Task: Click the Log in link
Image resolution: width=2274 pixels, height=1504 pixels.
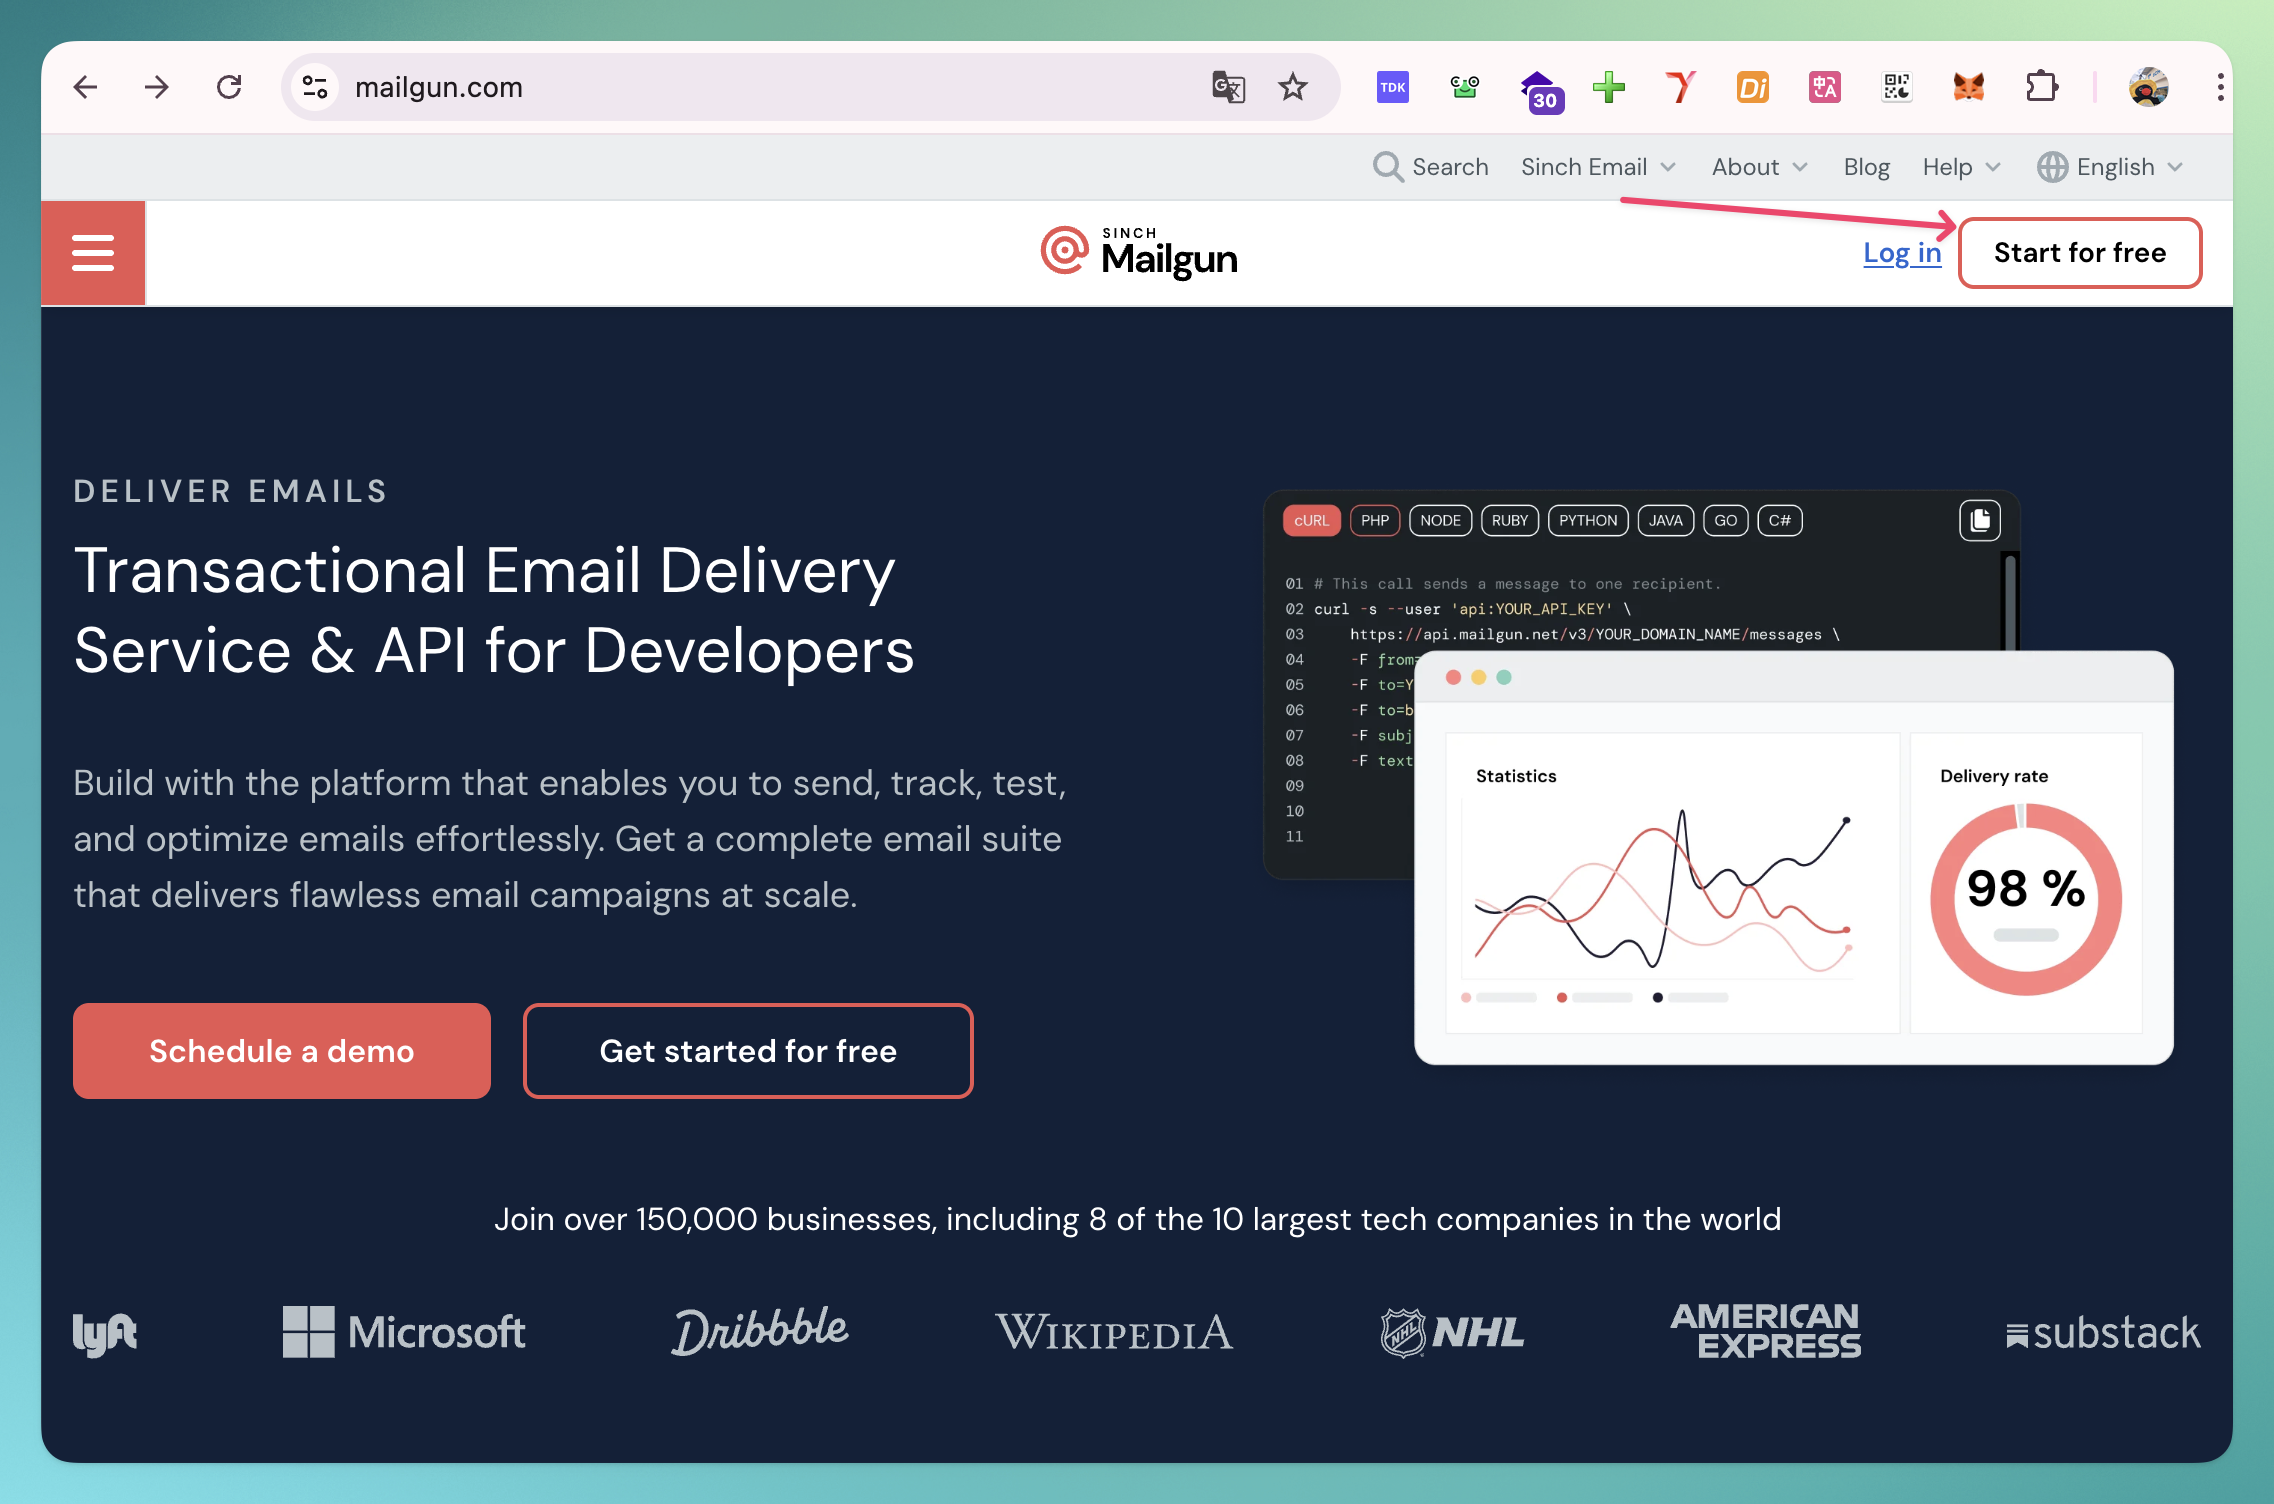Action: 1901,253
